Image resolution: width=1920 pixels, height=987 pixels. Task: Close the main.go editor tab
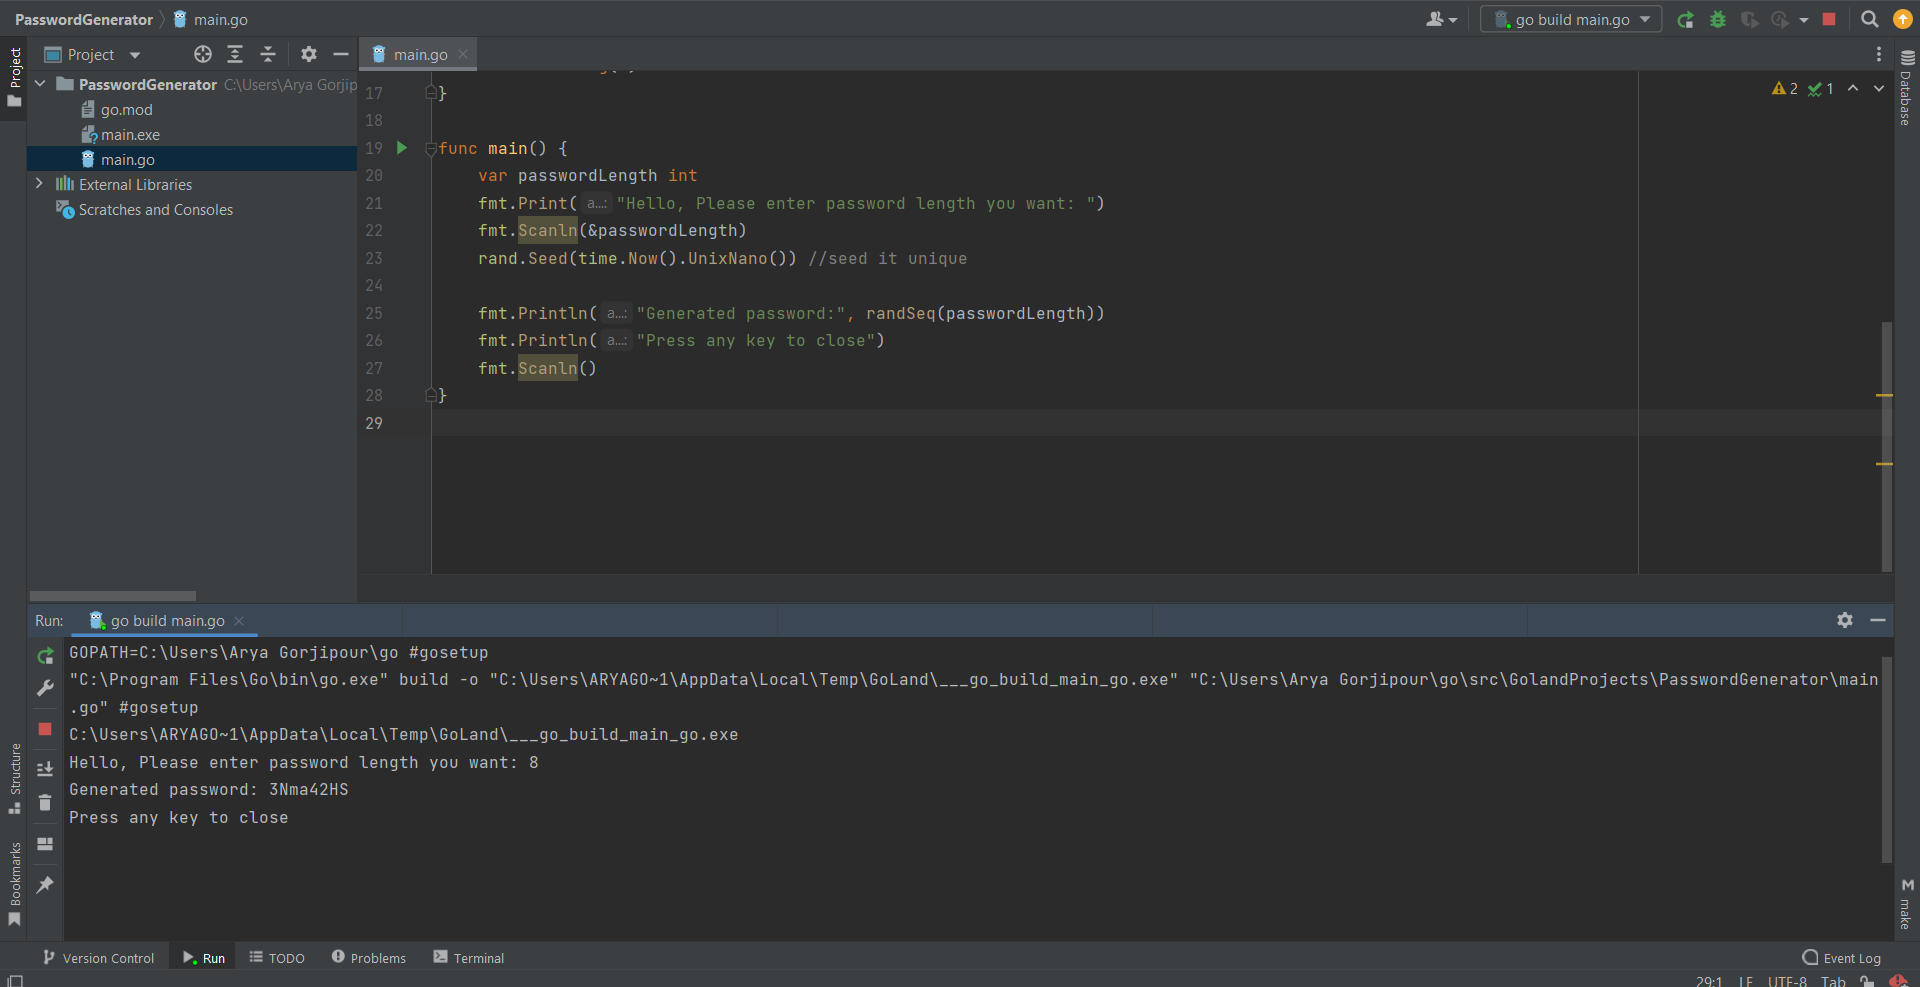[x=463, y=54]
